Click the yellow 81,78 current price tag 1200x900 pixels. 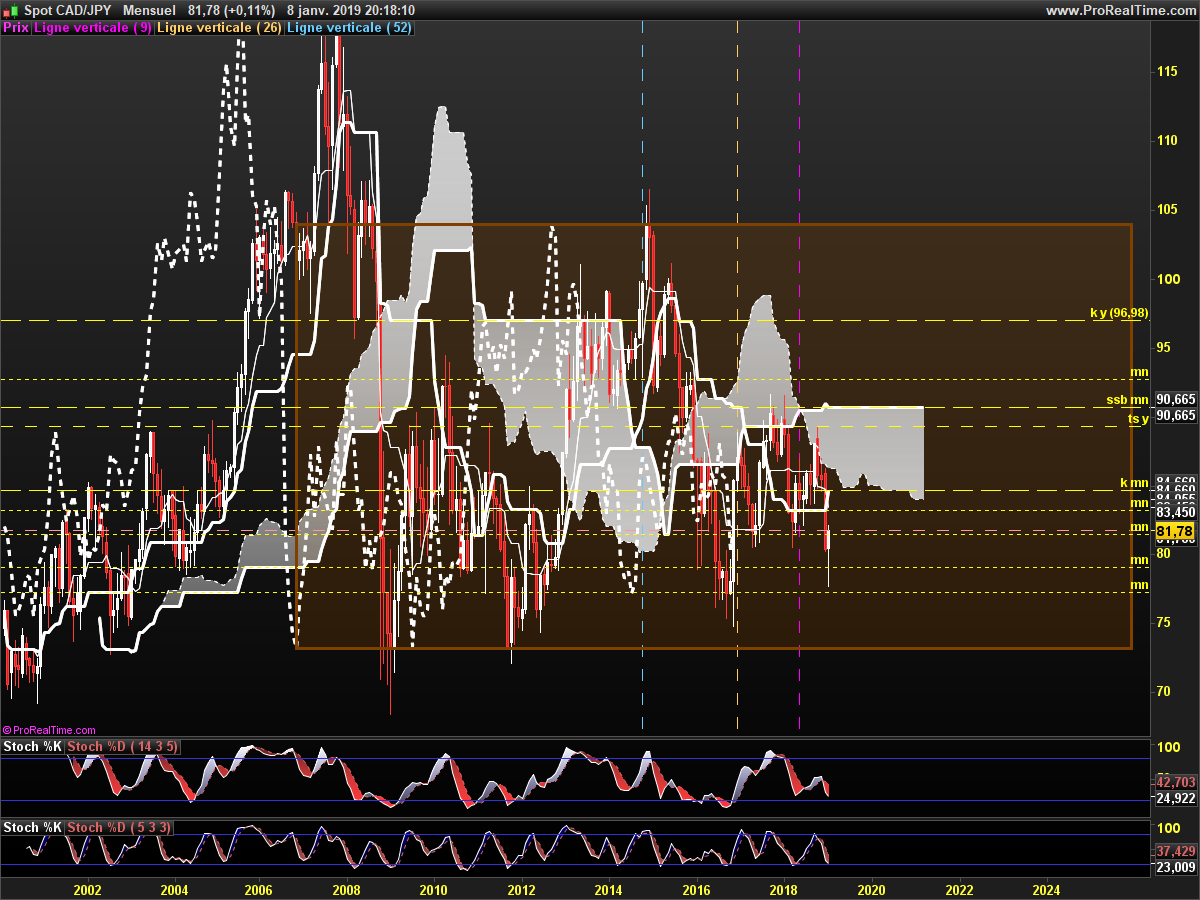[1175, 530]
